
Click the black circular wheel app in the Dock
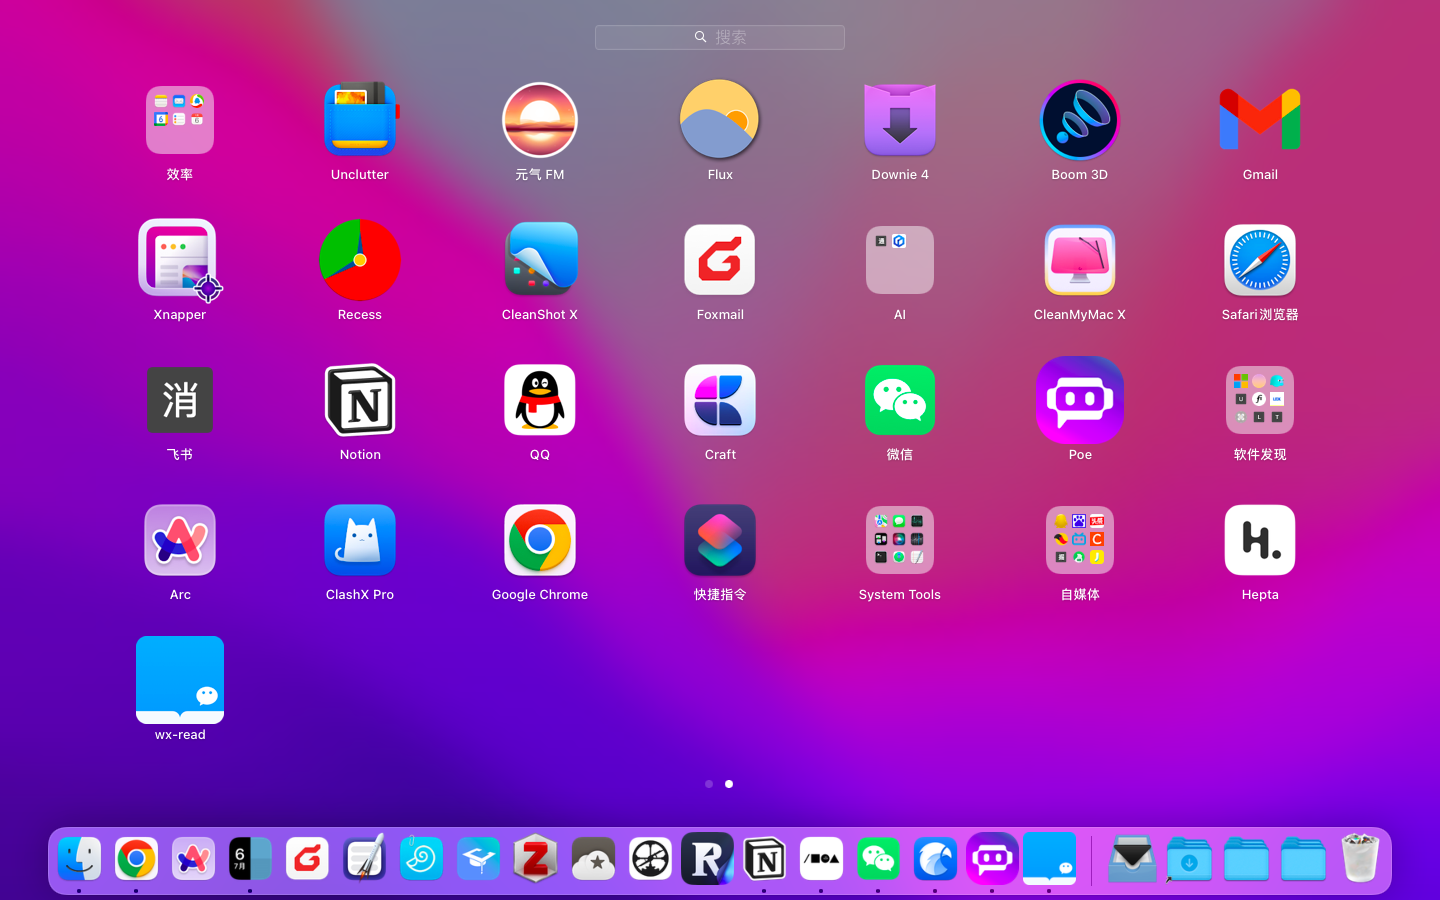tap(650, 859)
